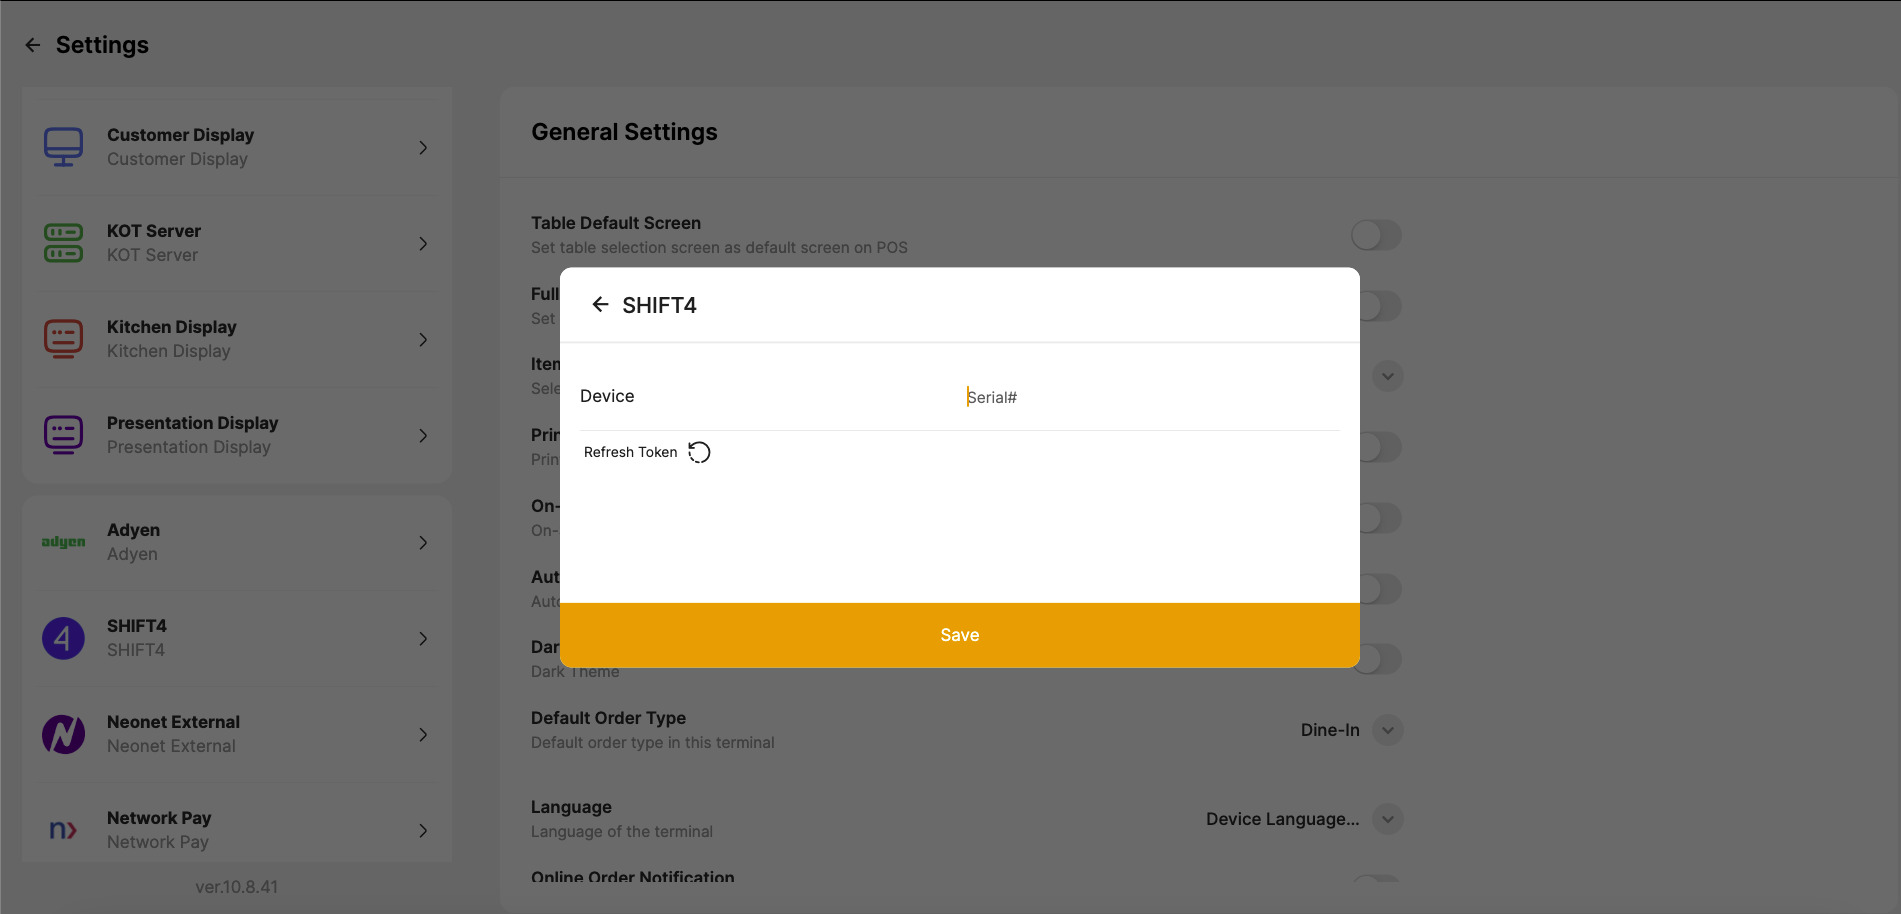This screenshot has width=1901, height=914.
Task: Select the Presentation Display menu title
Action: tap(193, 423)
